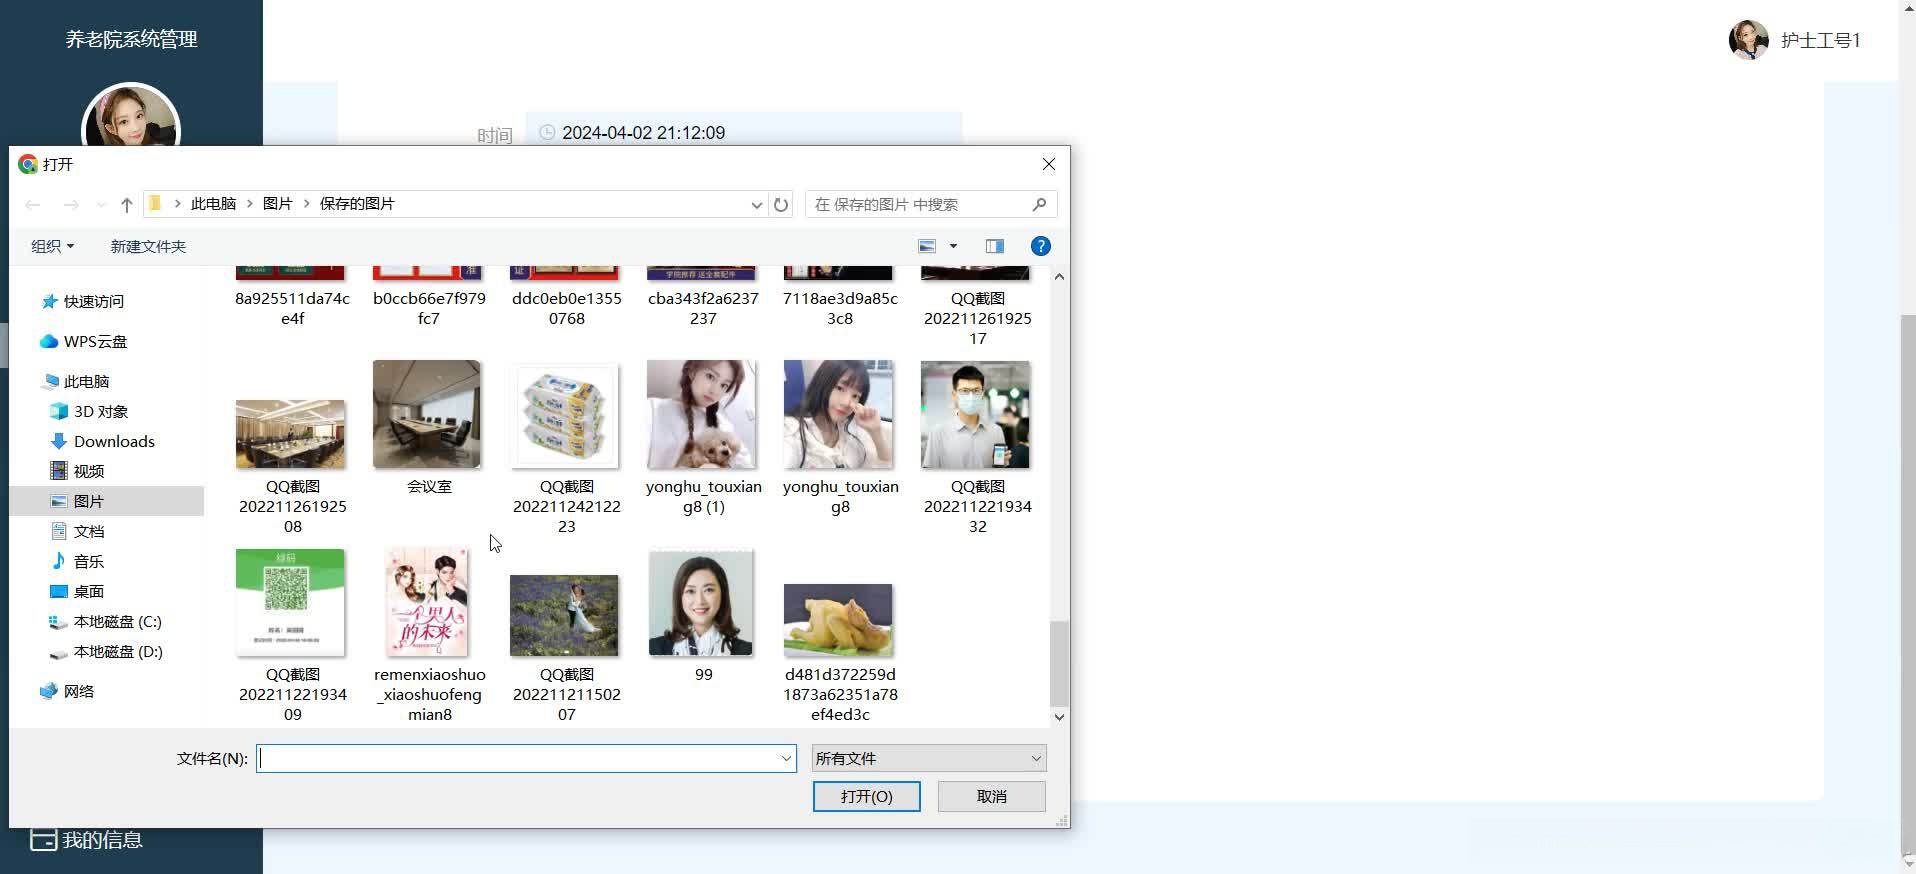Click the search box for 保存的图片
This screenshot has height=874, width=1916.
tap(931, 204)
